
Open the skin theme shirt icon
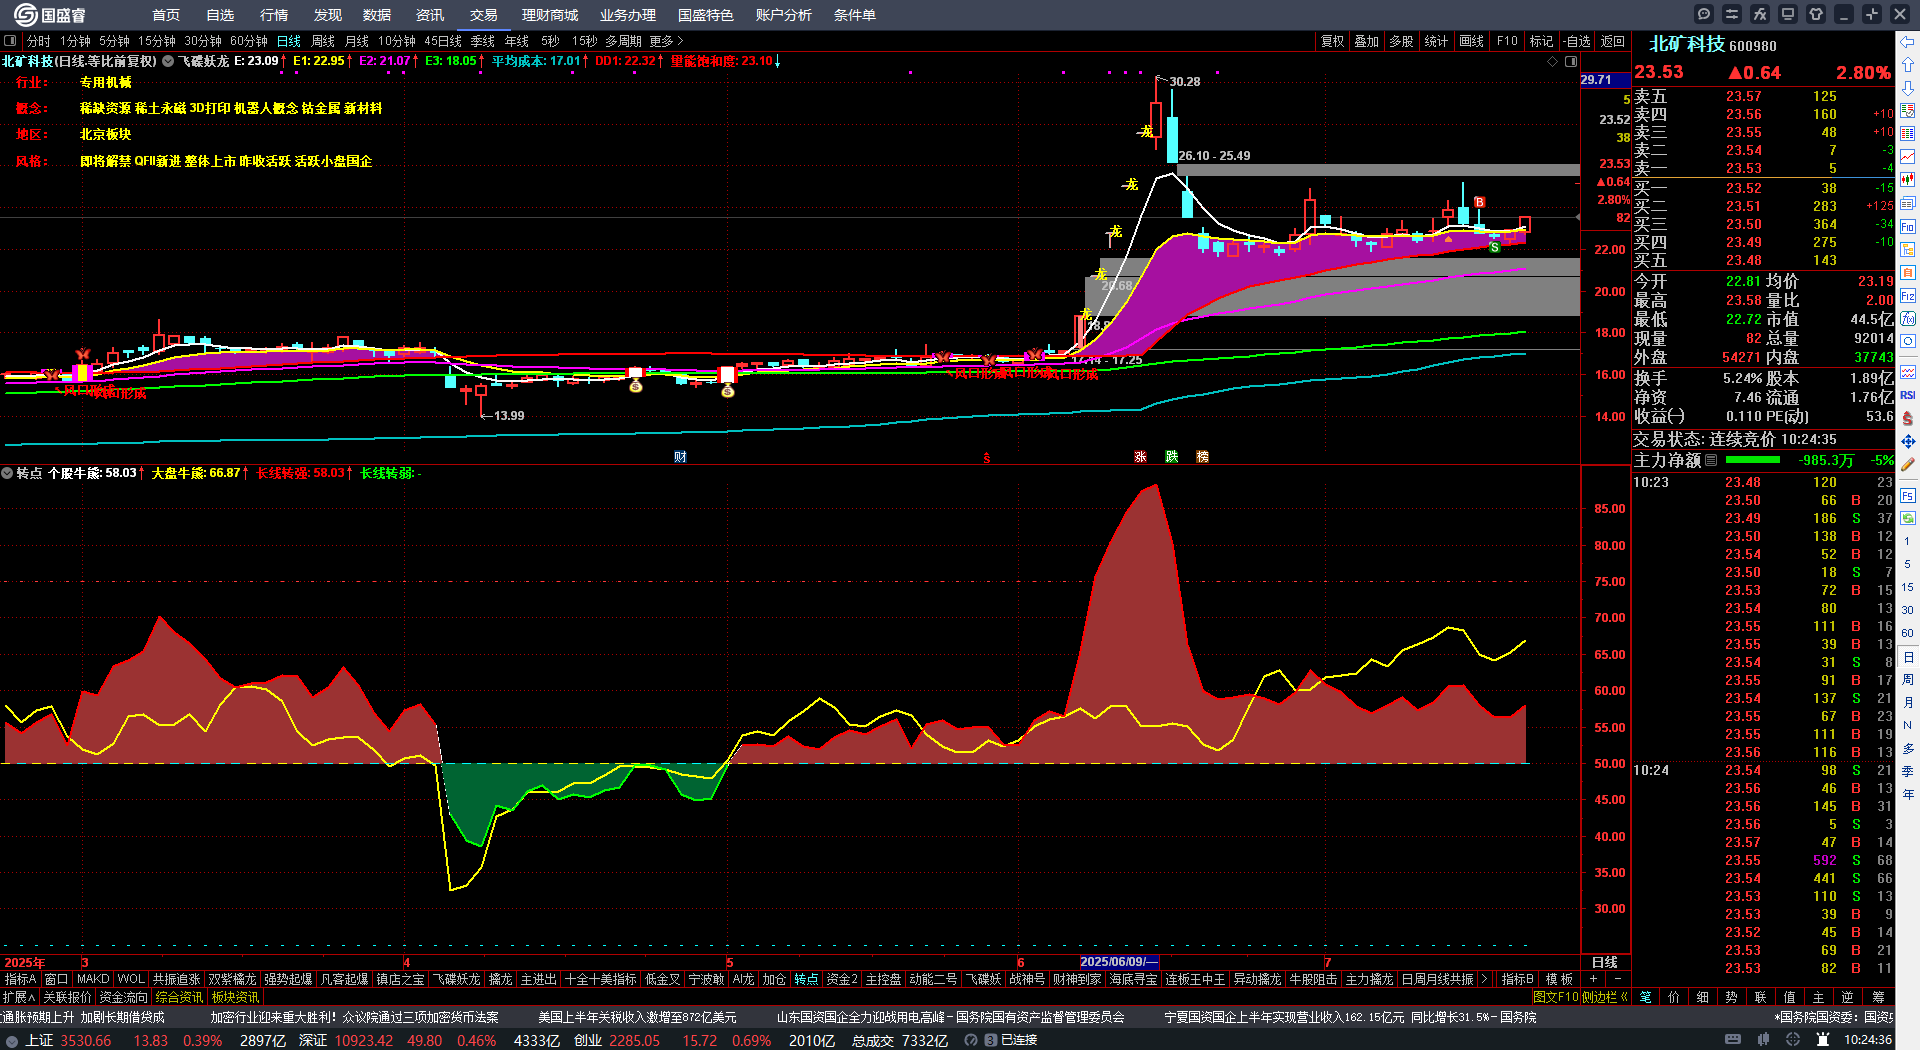1816,14
